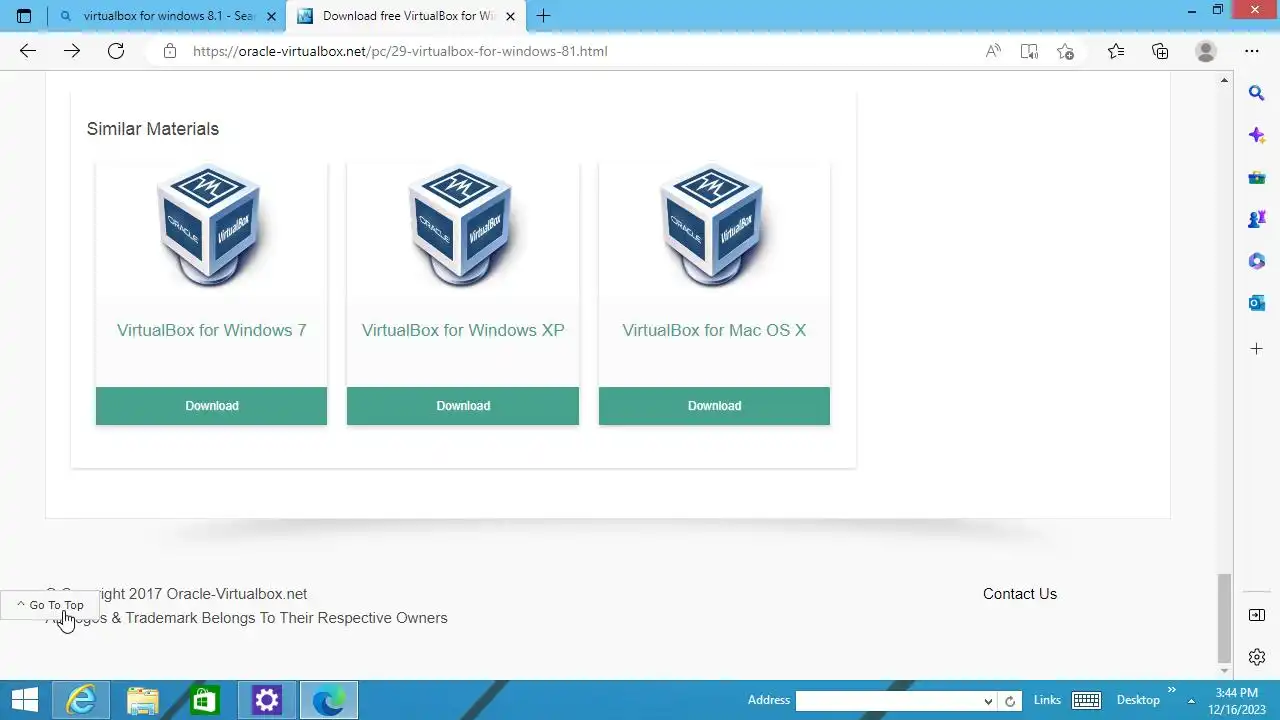Open File Explorer from taskbar
The width and height of the screenshot is (1280, 720).
tap(143, 700)
